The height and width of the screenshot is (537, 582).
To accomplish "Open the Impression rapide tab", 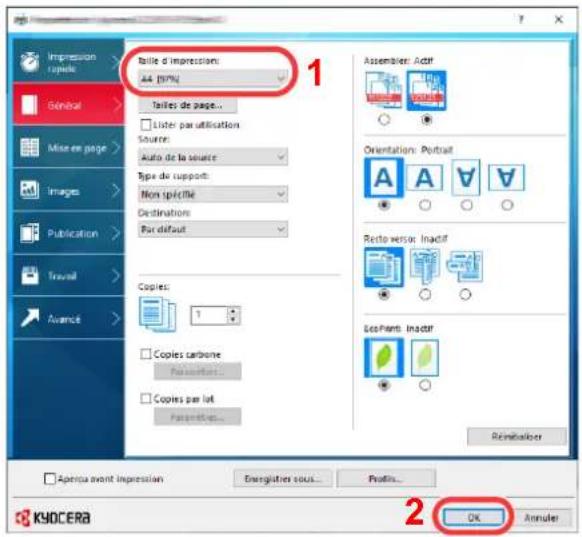I will (69, 61).
